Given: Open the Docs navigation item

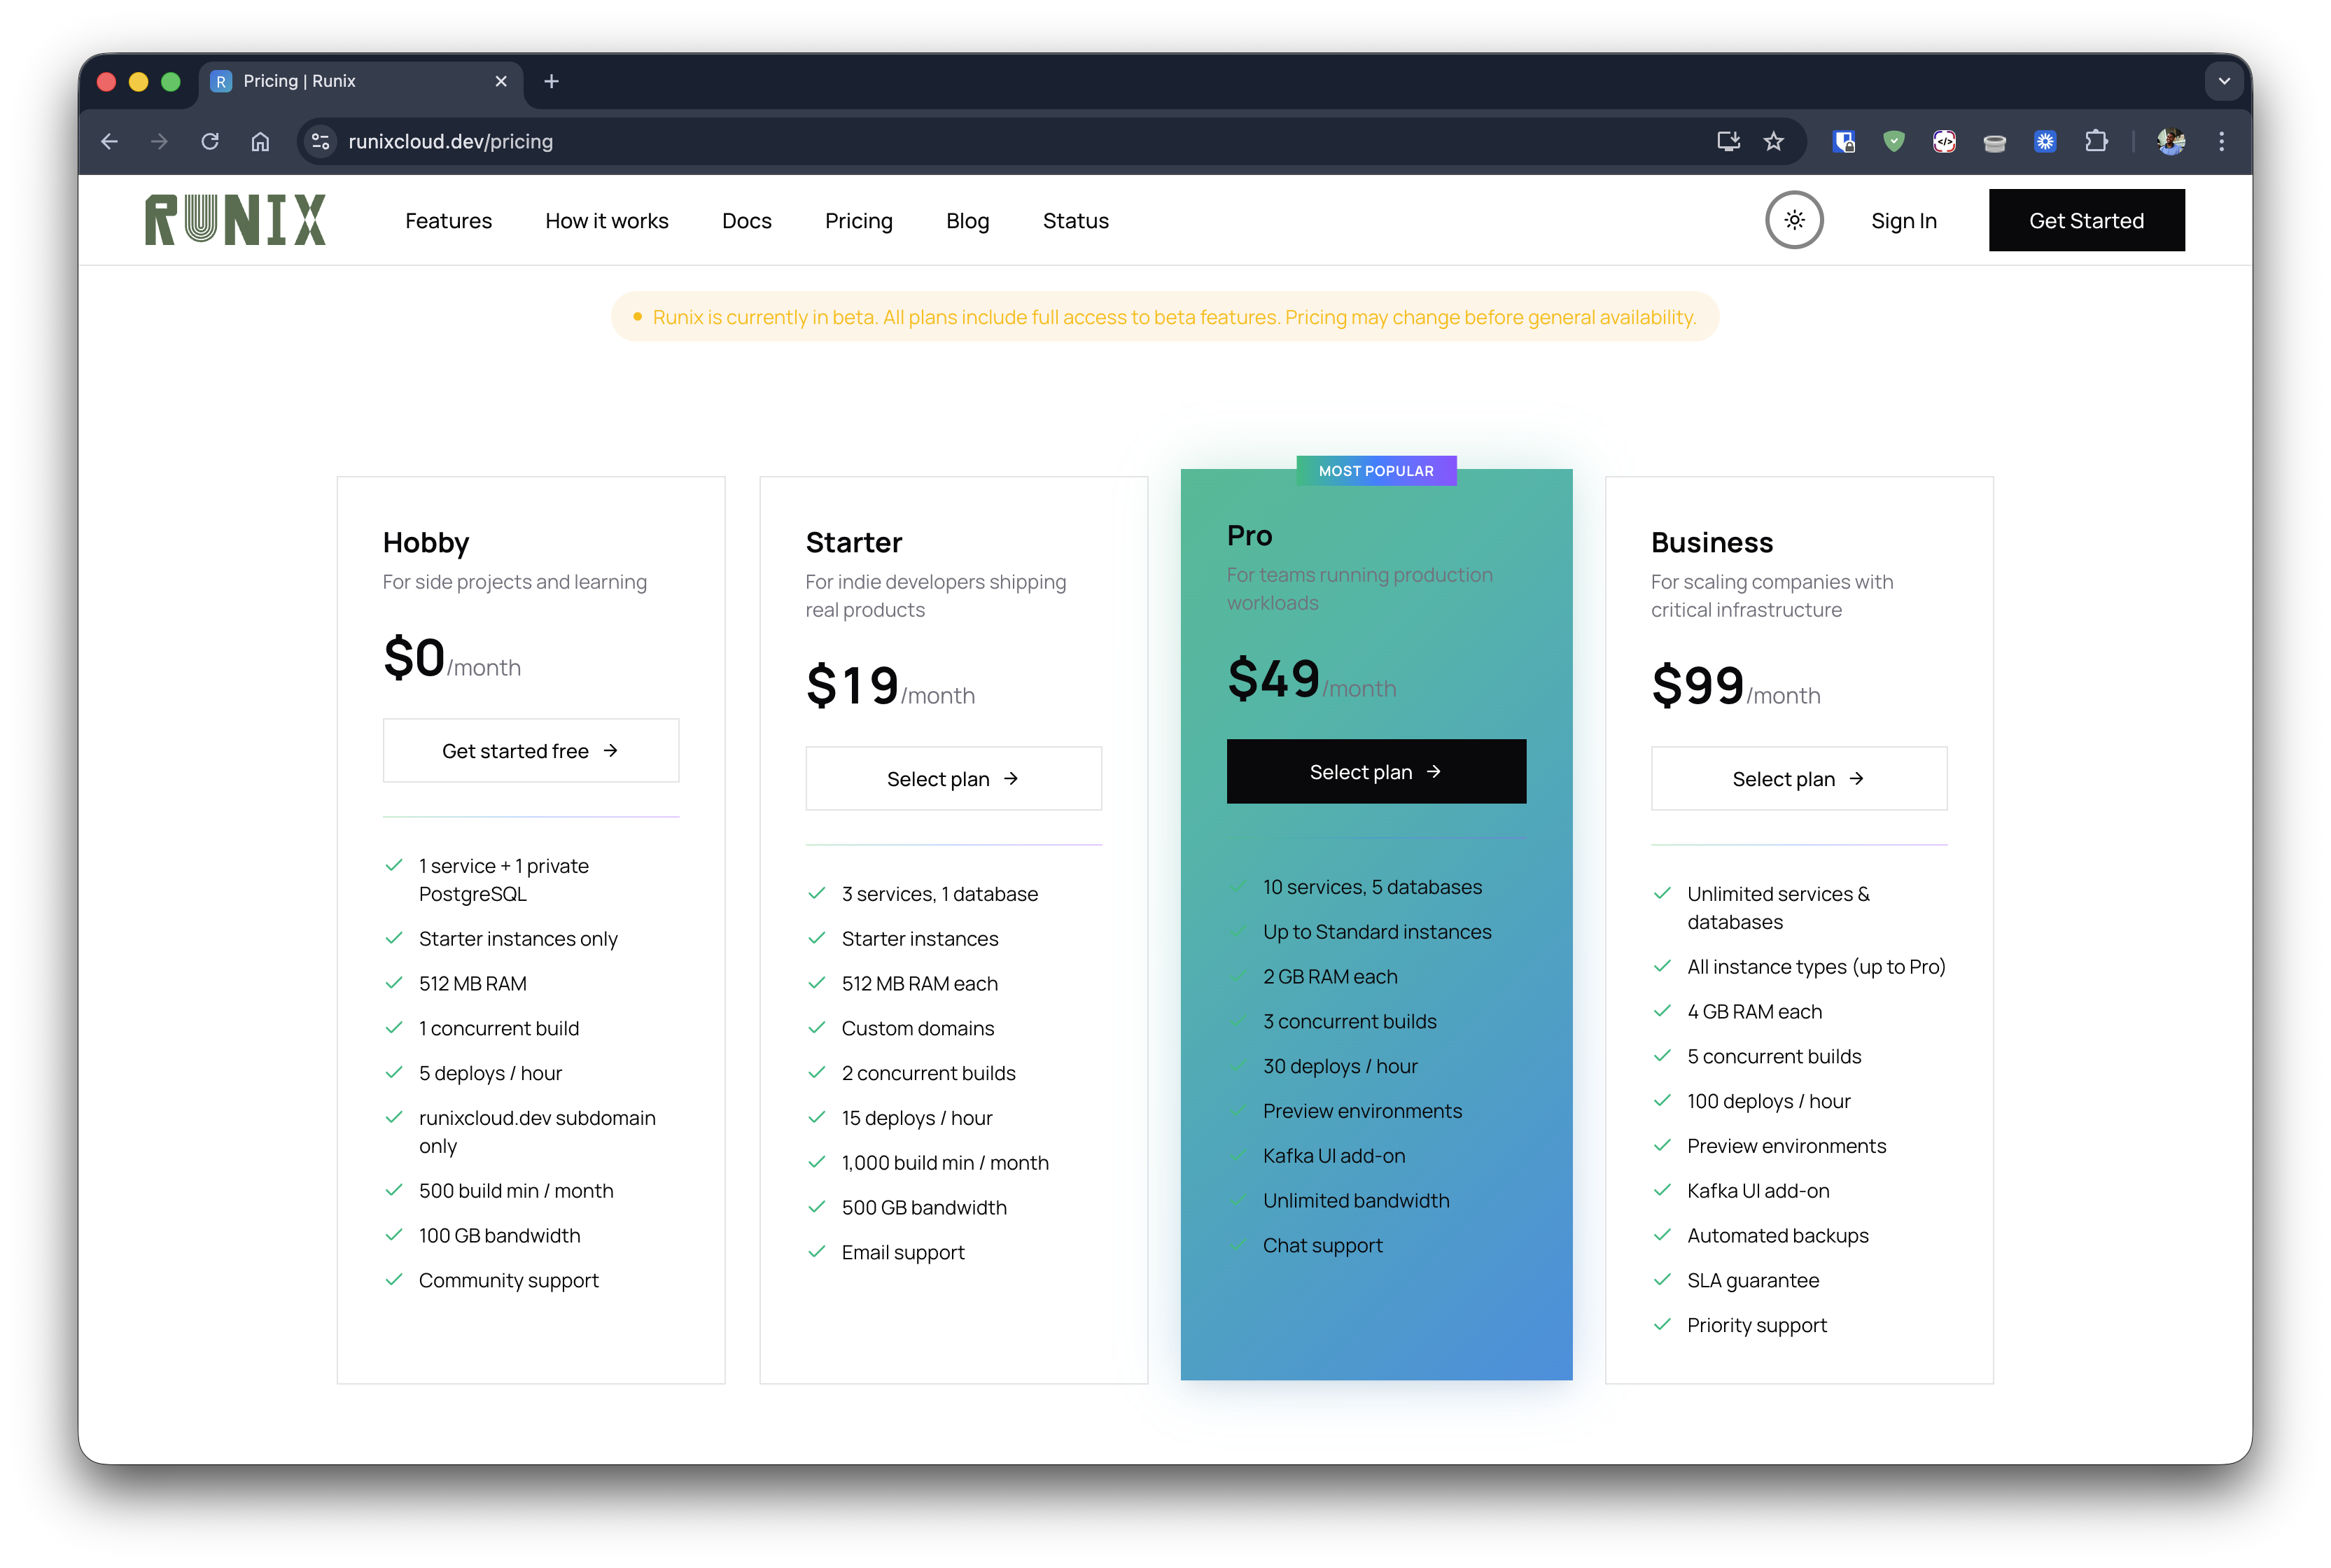Looking at the screenshot, I should (x=747, y=220).
